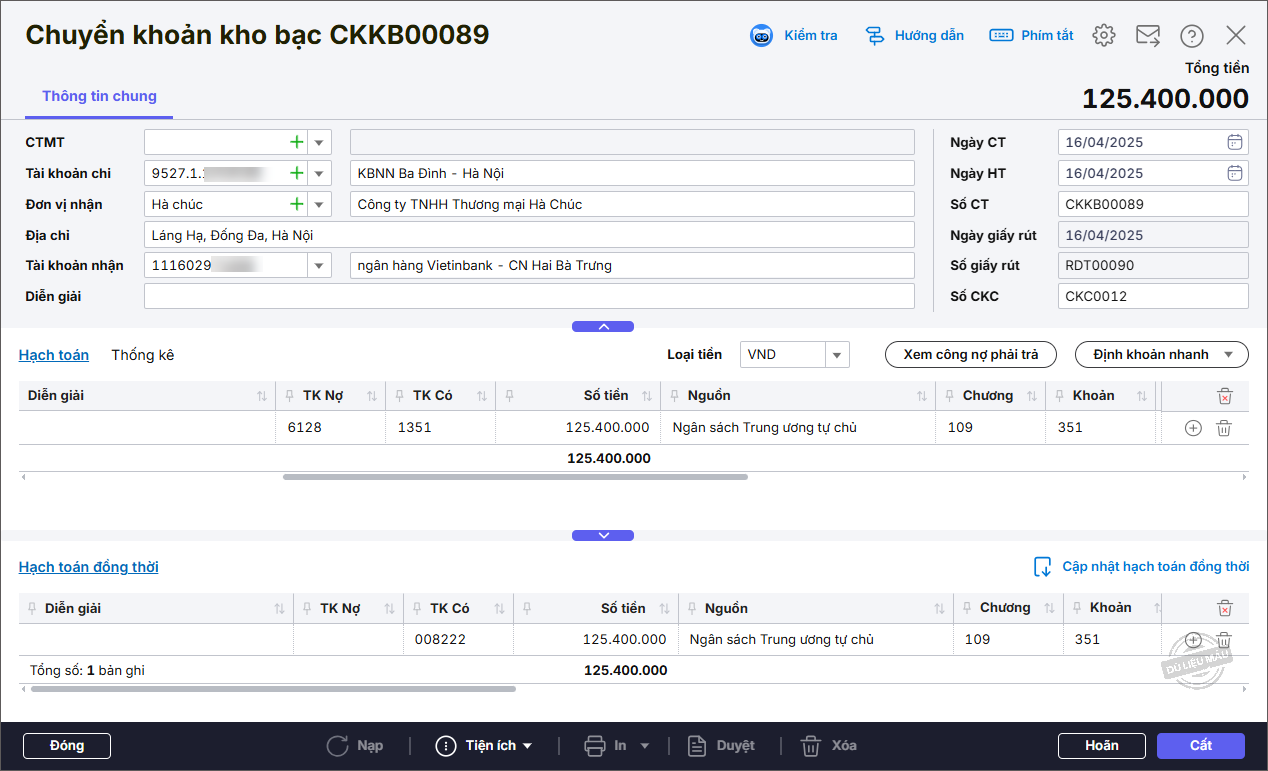Click the Hạch toán grid horizontal scrollbar
Screen dimensions: 1268x771
[x=515, y=477]
